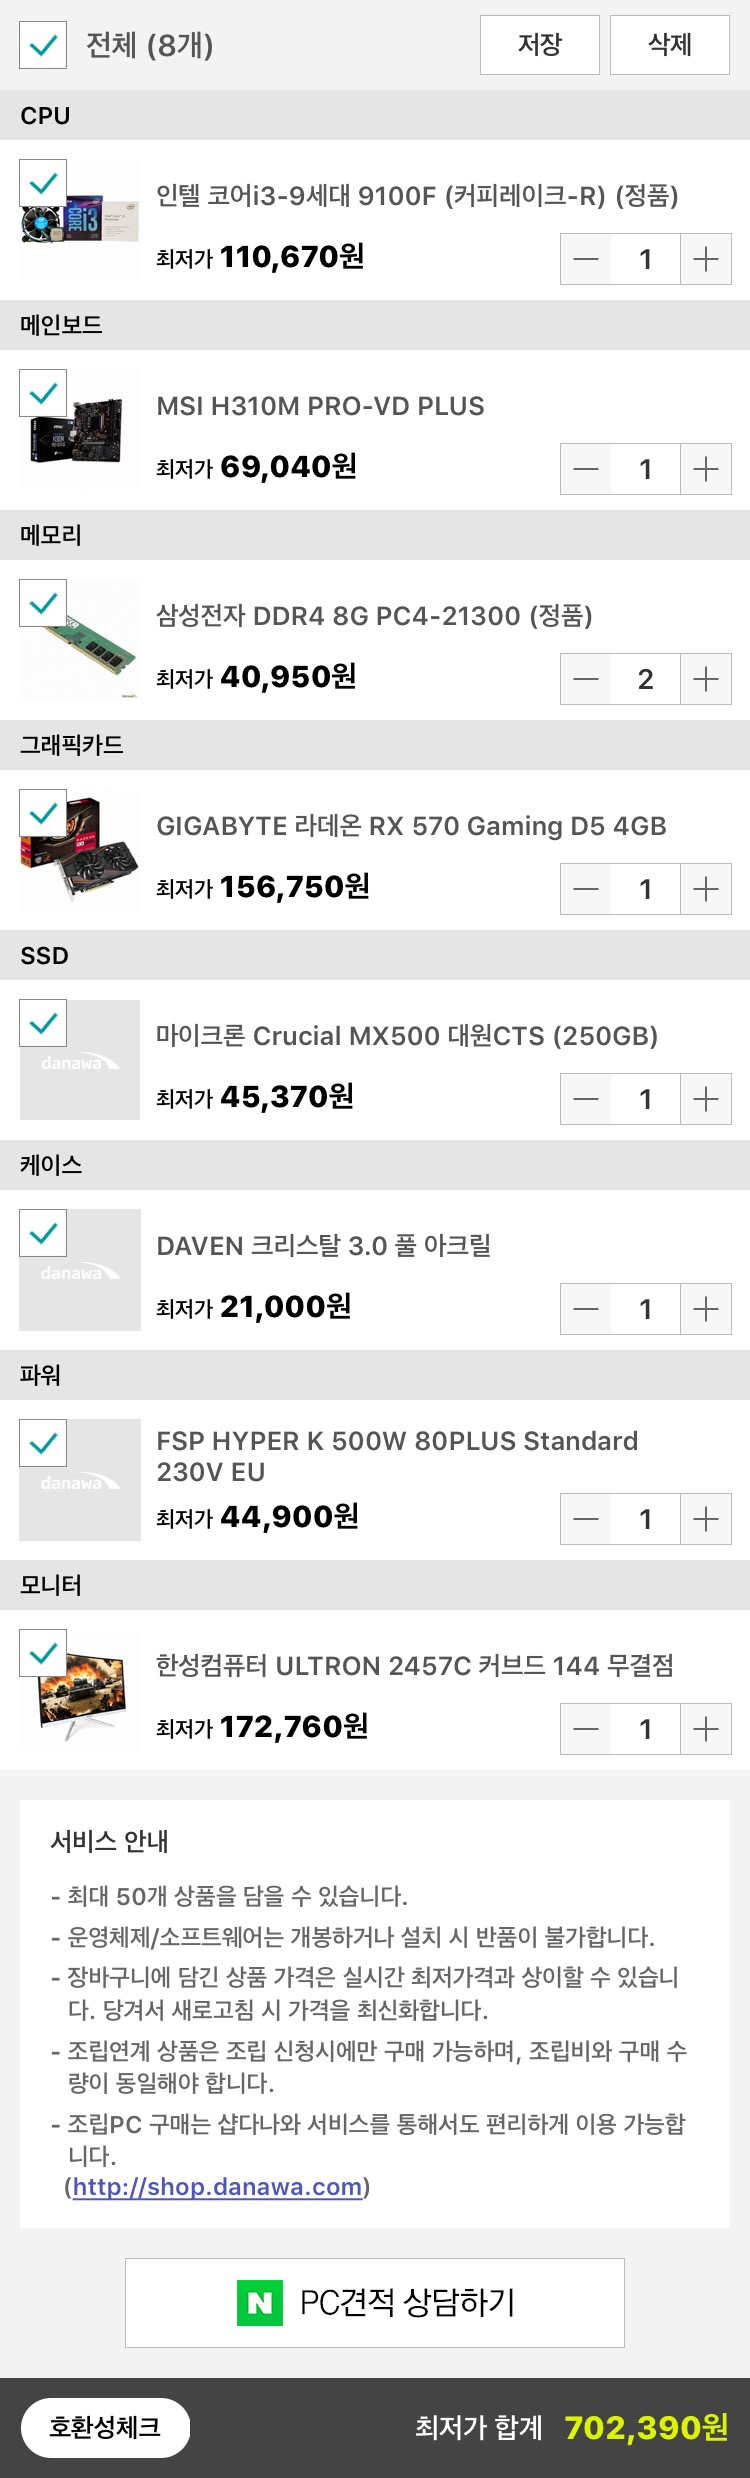
Task: Uncheck the Intel Core i3-9100F item
Action: pyautogui.click(x=43, y=184)
